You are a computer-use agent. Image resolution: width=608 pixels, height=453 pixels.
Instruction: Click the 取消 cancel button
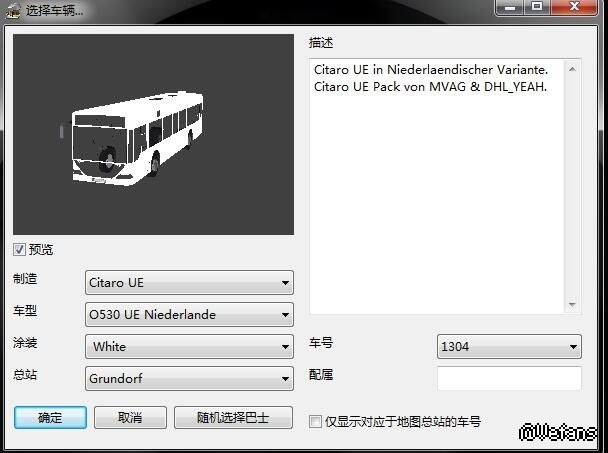tap(130, 417)
